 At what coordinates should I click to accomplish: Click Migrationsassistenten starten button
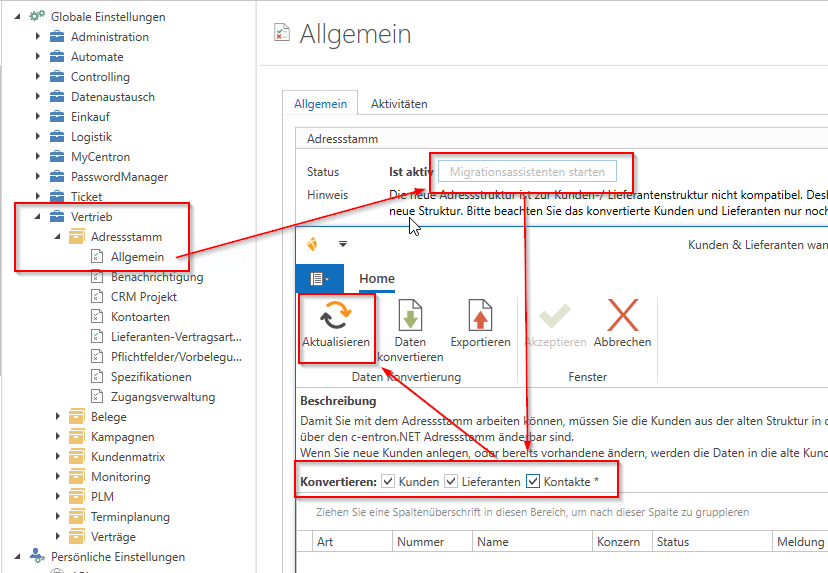[x=527, y=172]
